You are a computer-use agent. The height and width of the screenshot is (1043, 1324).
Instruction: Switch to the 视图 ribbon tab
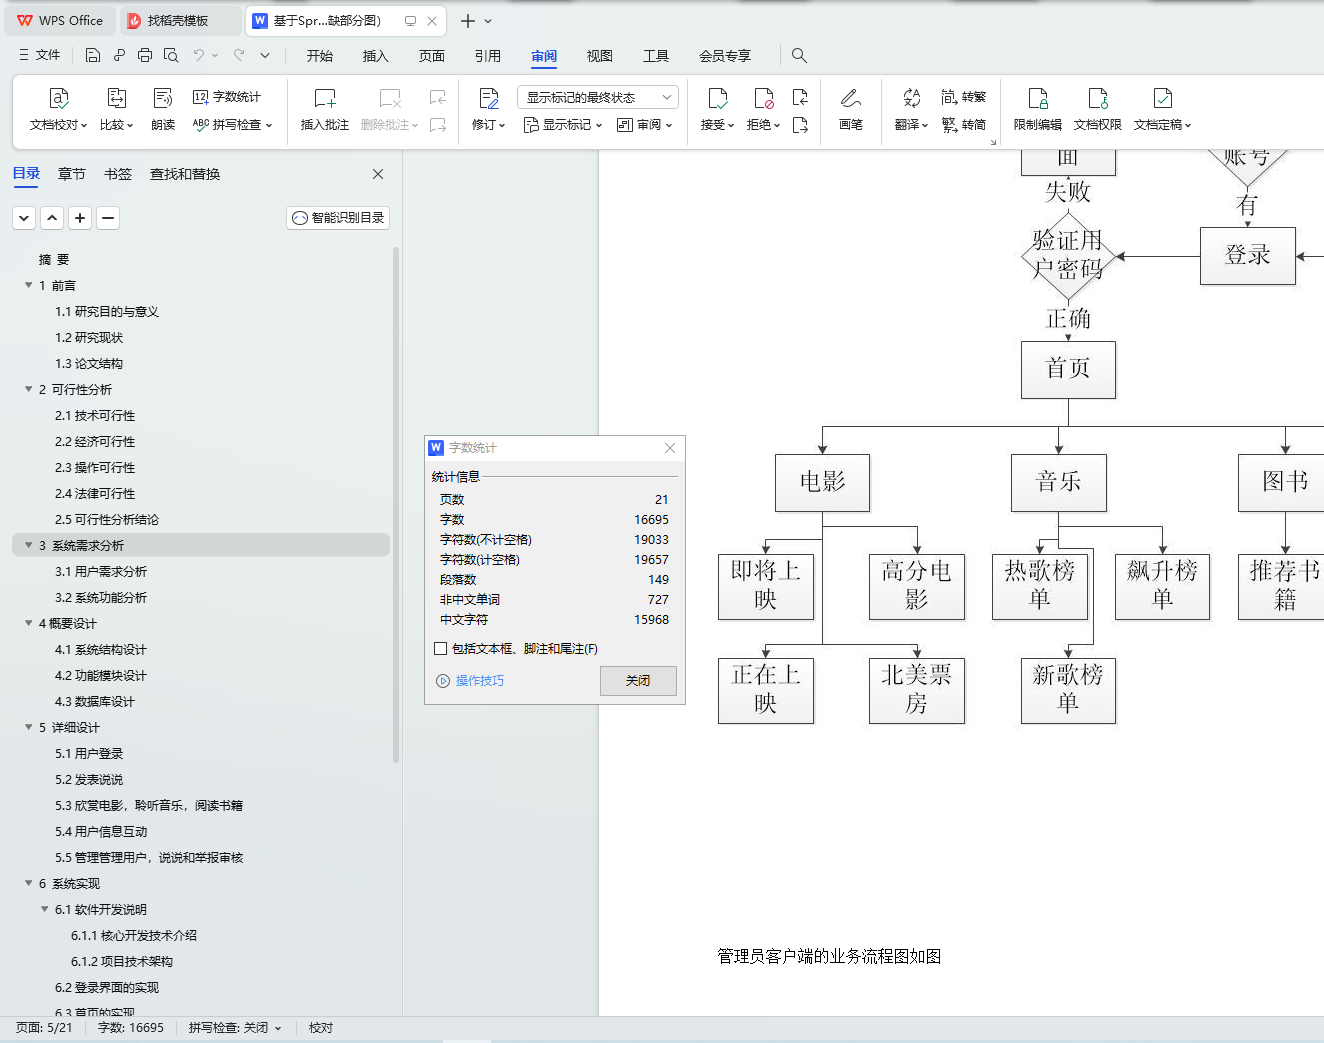(600, 56)
